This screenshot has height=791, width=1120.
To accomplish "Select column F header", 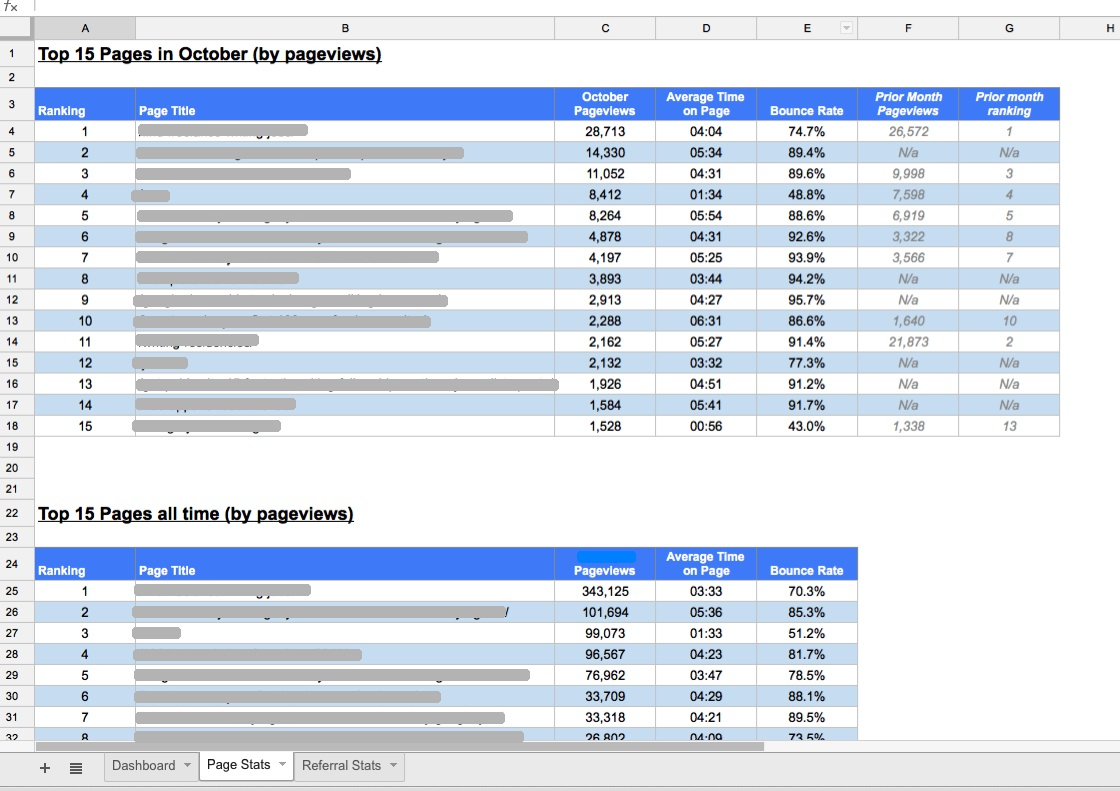I will point(907,29).
